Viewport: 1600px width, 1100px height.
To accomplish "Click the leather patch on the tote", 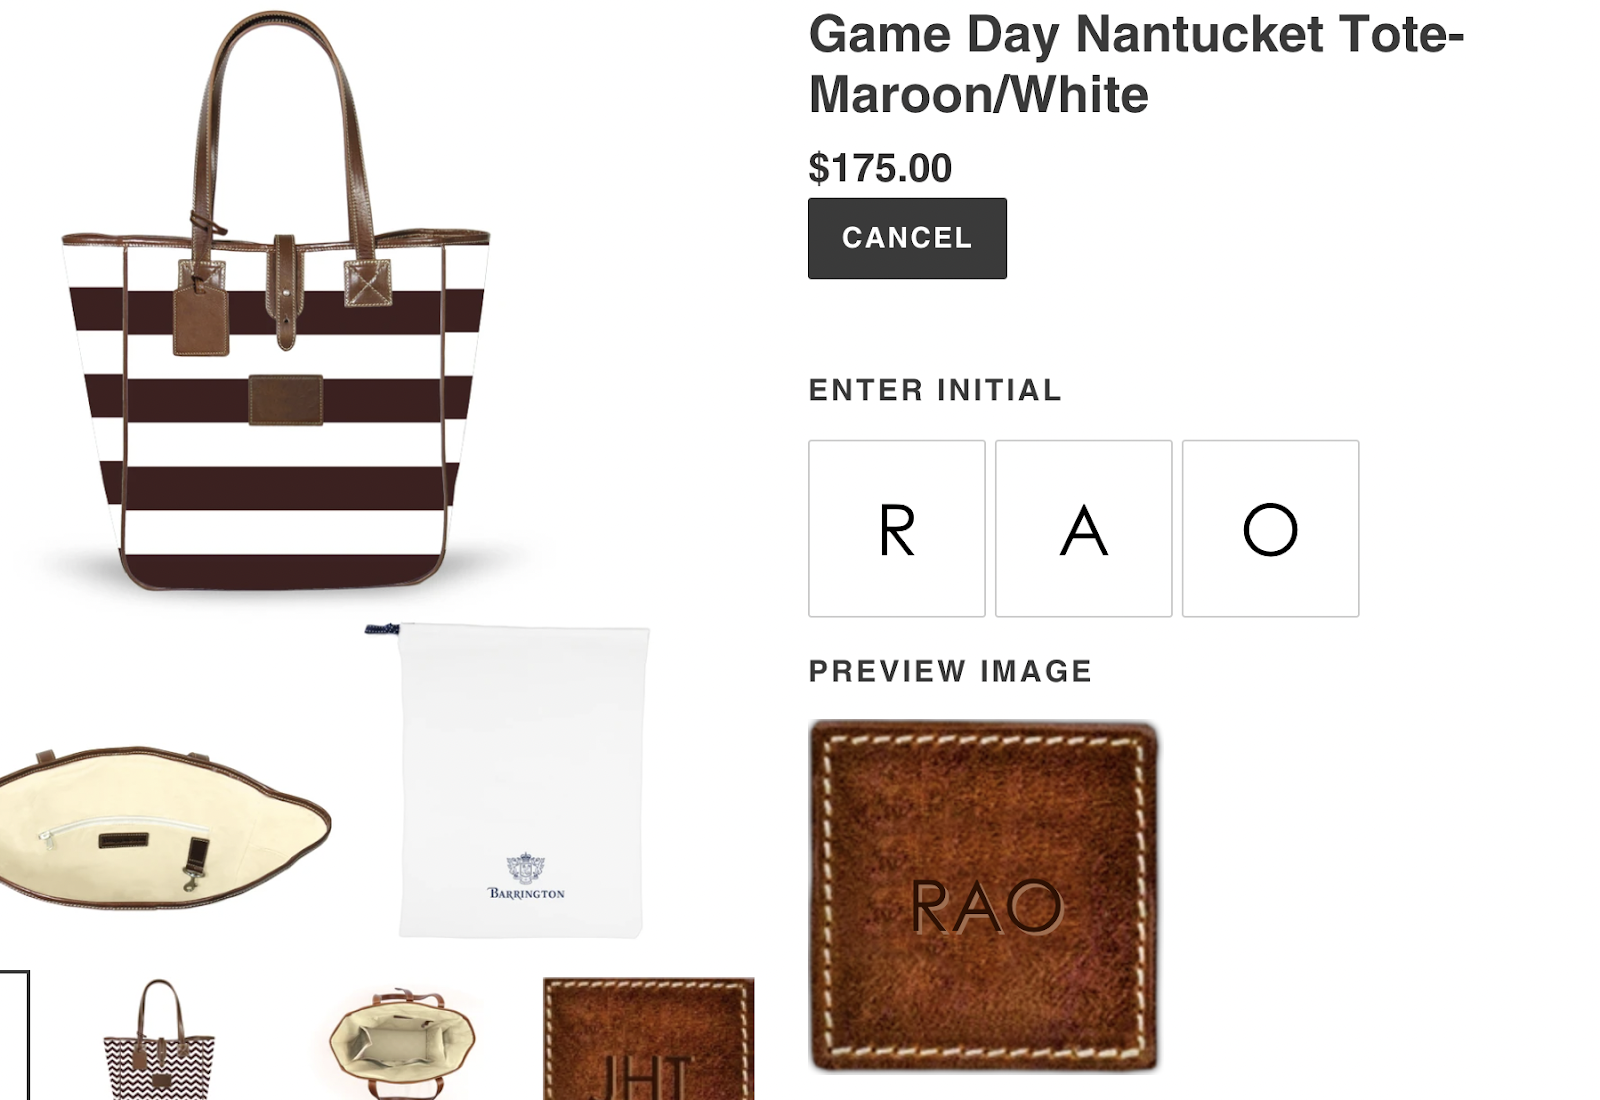I will 286,400.
